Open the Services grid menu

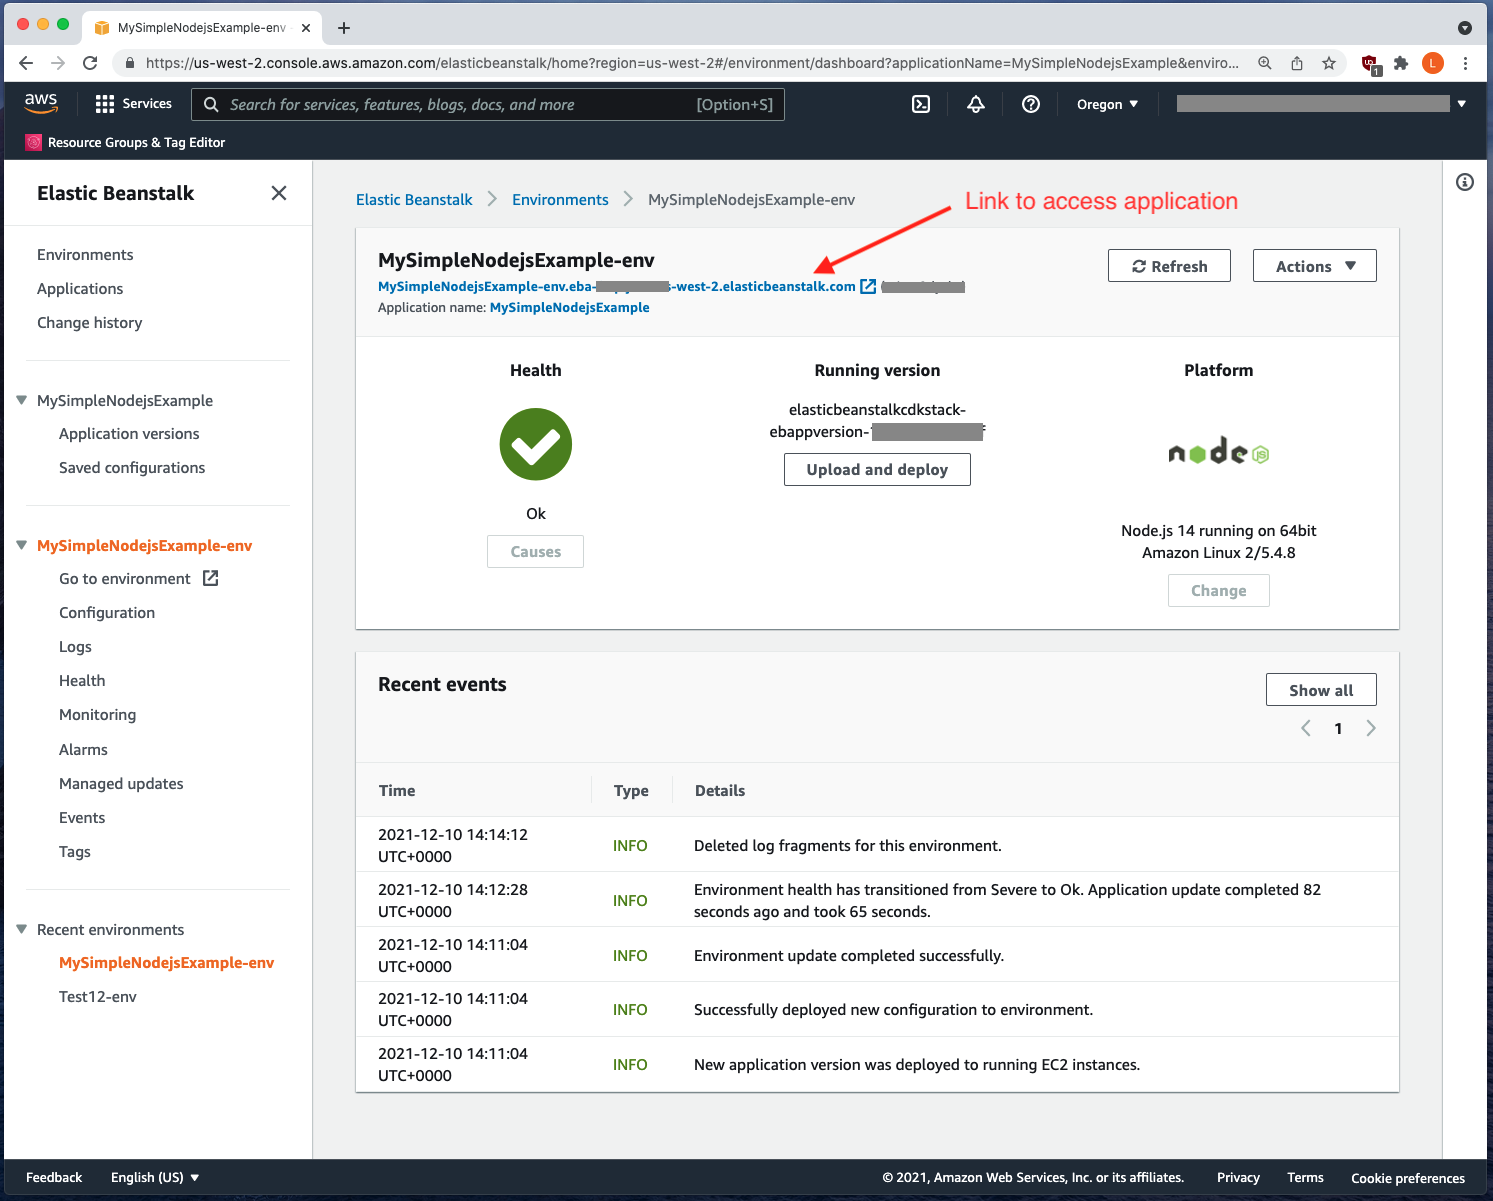click(x=134, y=104)
